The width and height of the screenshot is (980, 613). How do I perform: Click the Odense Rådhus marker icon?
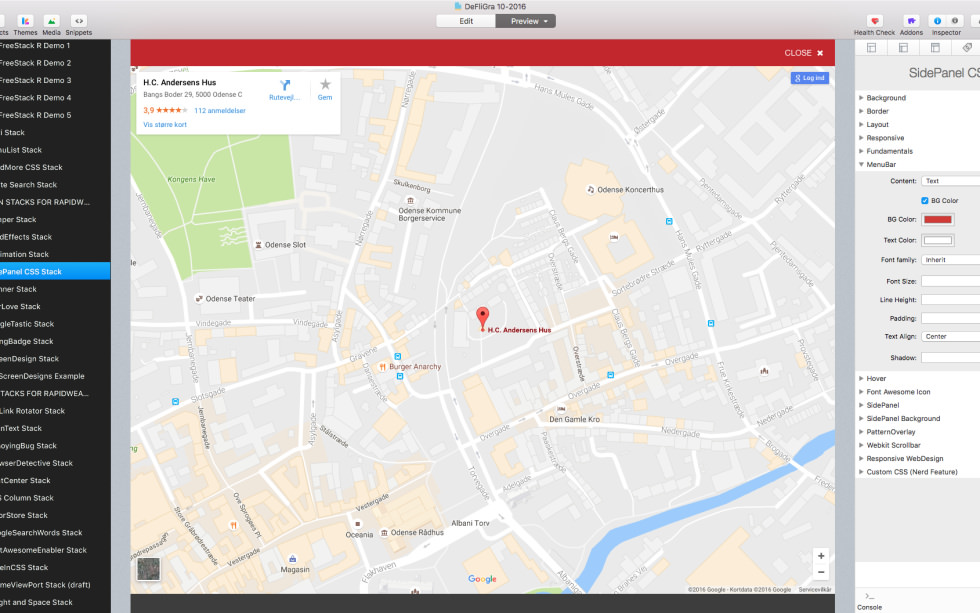(x=384, y=532)
